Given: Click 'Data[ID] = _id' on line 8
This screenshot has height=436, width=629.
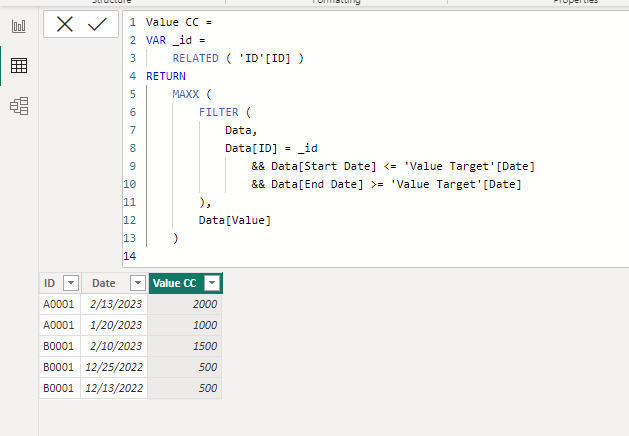Looking at the screenshot, I should click(271, 148).
